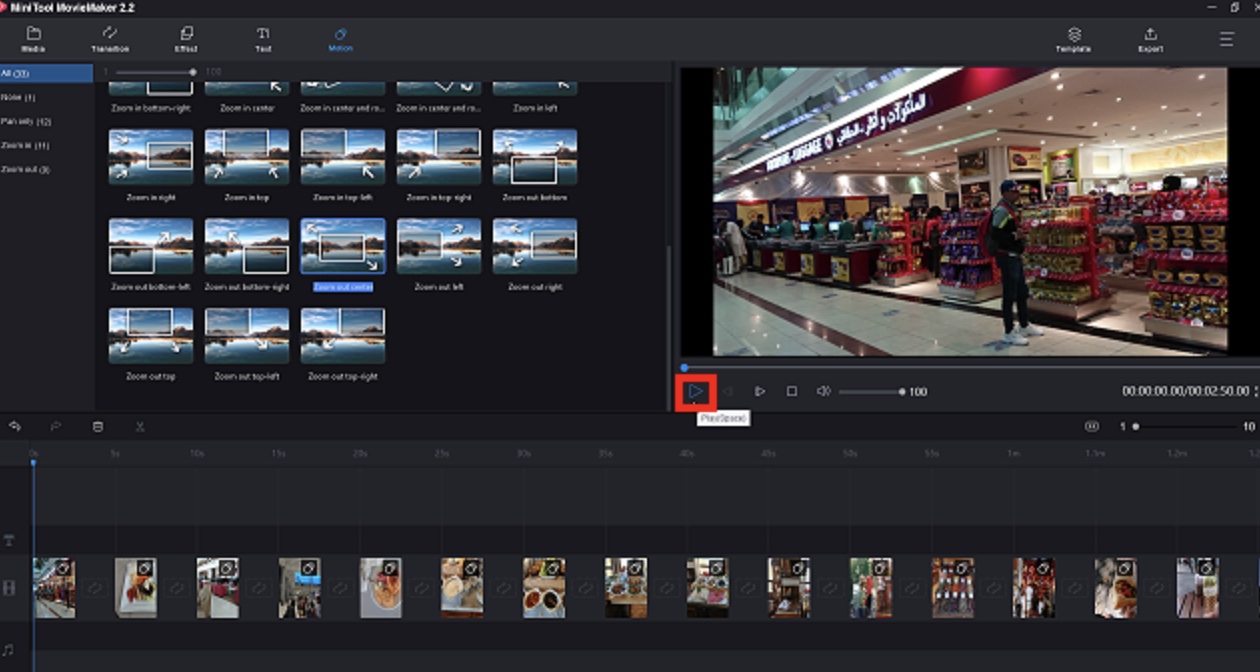1260x672 pixels.
Task: Click the Export button
Action: [x=1150, y=40]
